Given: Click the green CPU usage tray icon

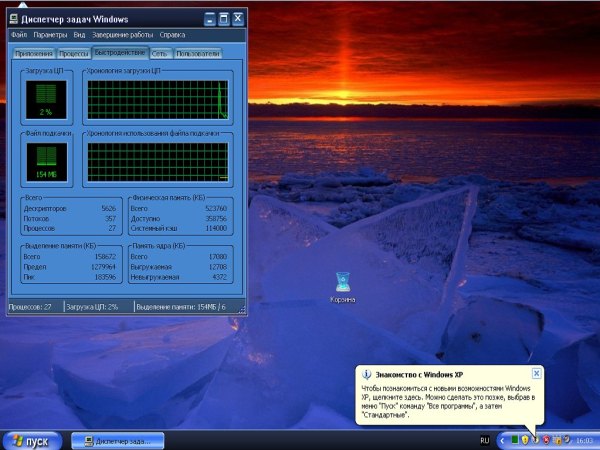Looking at the screenshot, I should click(x=514, y=439).
